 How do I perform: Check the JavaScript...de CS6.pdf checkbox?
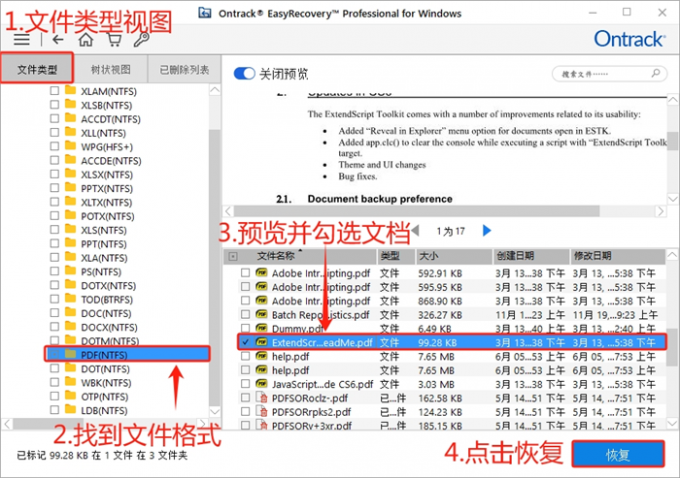pyautogui.click(x=245, y=384)
